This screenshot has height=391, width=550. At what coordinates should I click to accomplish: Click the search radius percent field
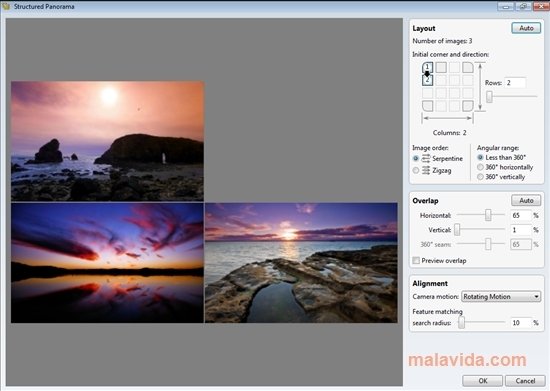[x=521, y=323]
